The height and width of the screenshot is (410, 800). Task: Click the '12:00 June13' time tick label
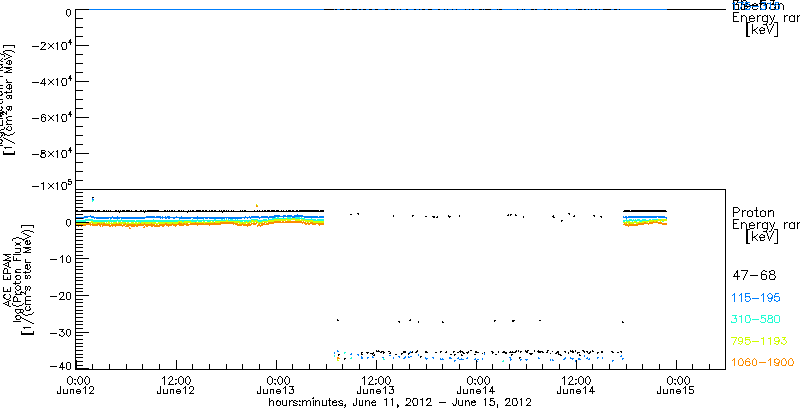click(x=376, y=384)
